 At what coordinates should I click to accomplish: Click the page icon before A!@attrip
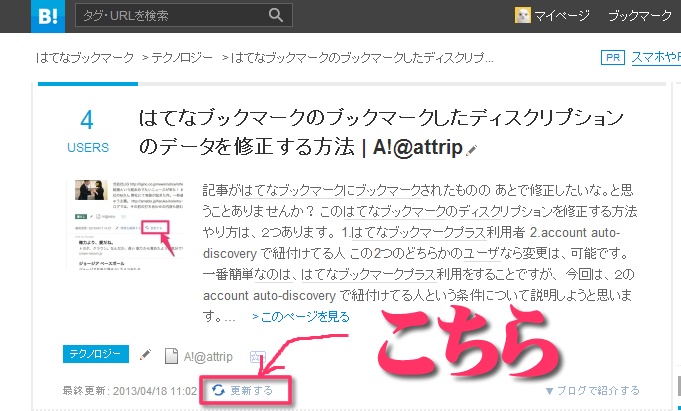coord(171,355)
